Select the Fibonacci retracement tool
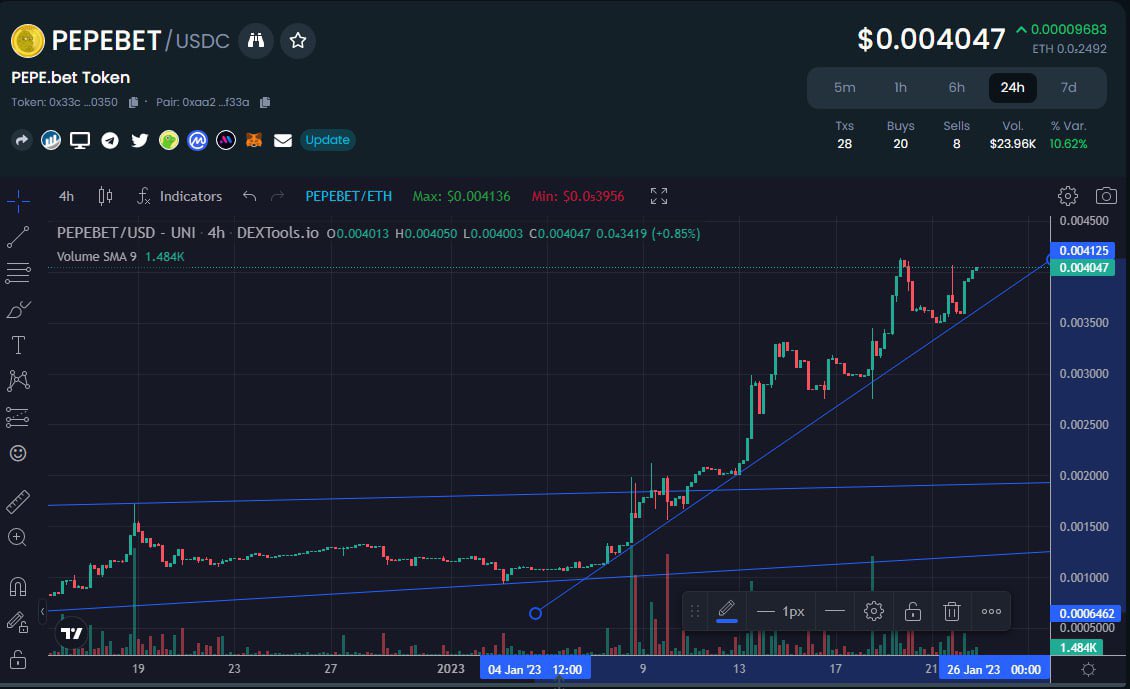Image resolution: width=1130 pixels, height=689 pixels. tap(18, 272)
